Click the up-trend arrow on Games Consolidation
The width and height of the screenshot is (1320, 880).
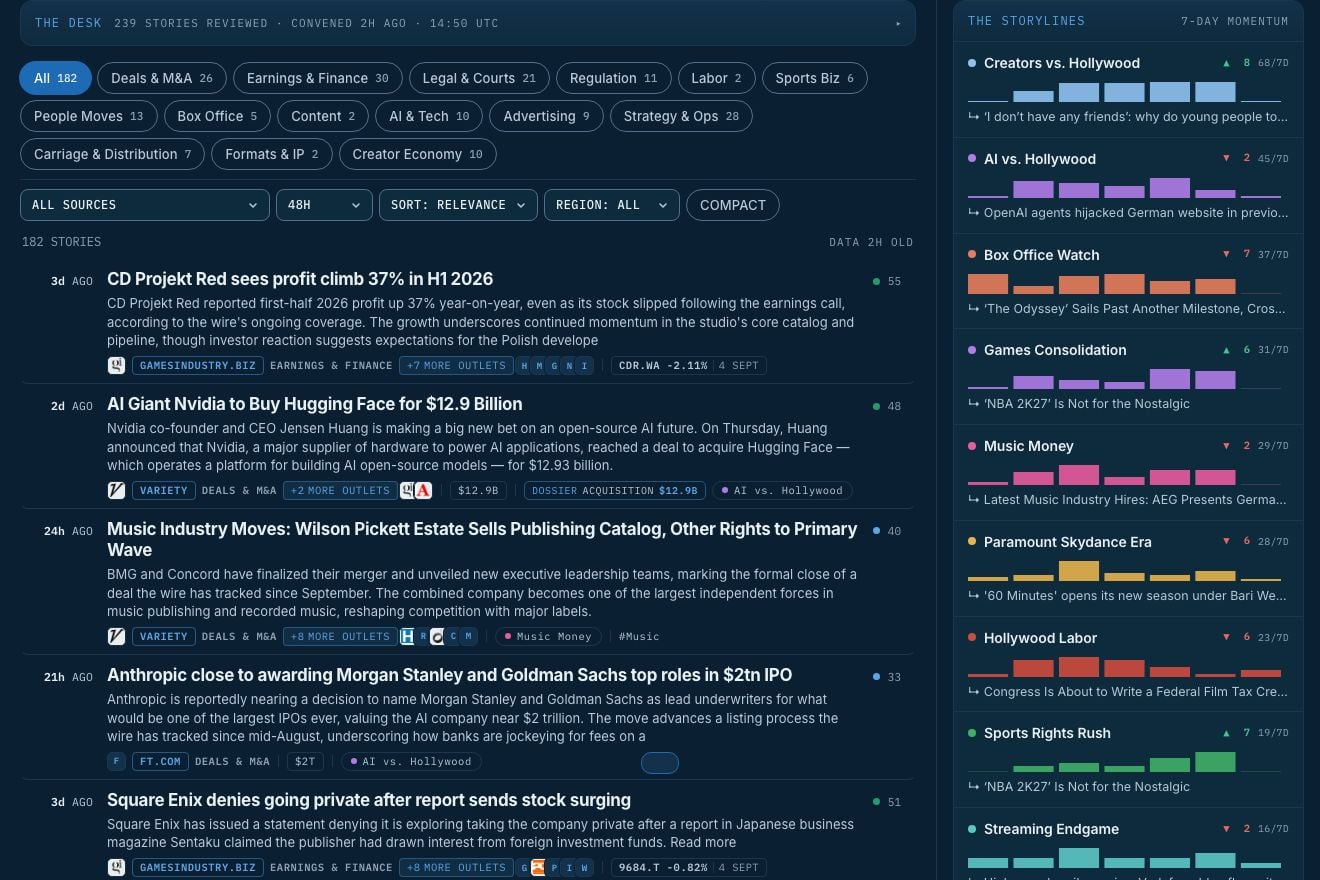tap(1226, 350)
